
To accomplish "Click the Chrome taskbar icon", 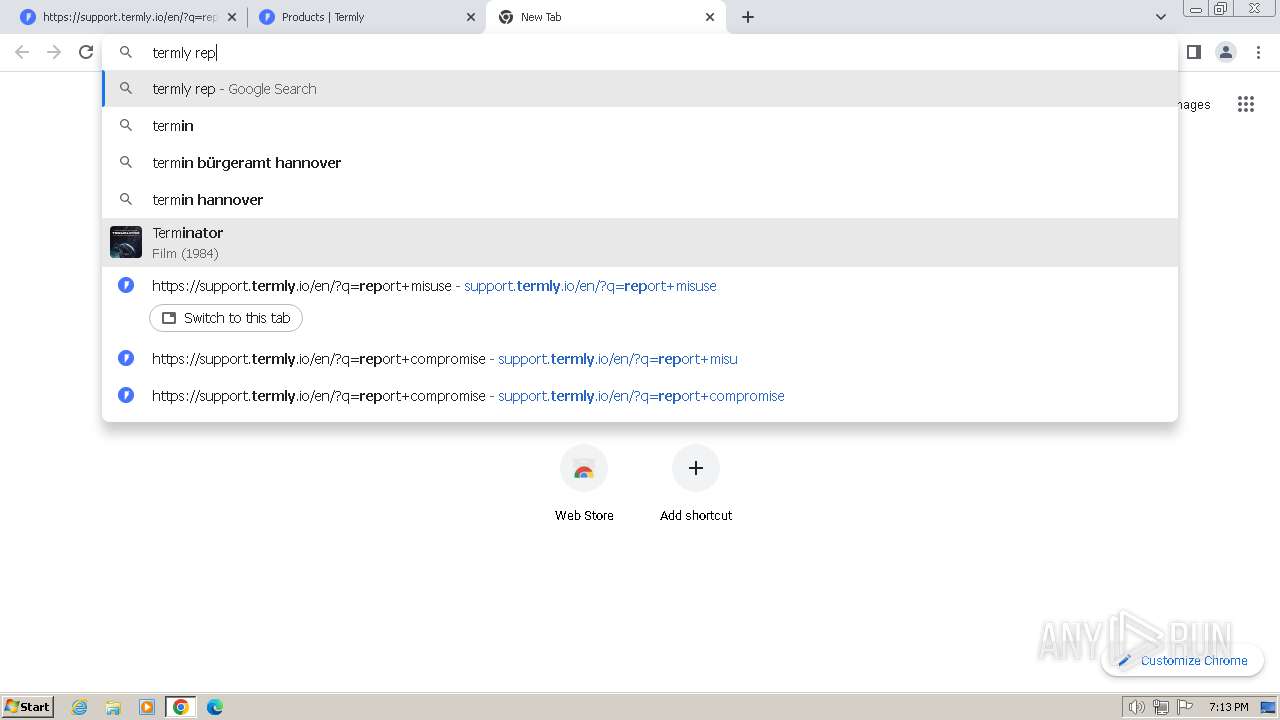I will click(181, 707).
